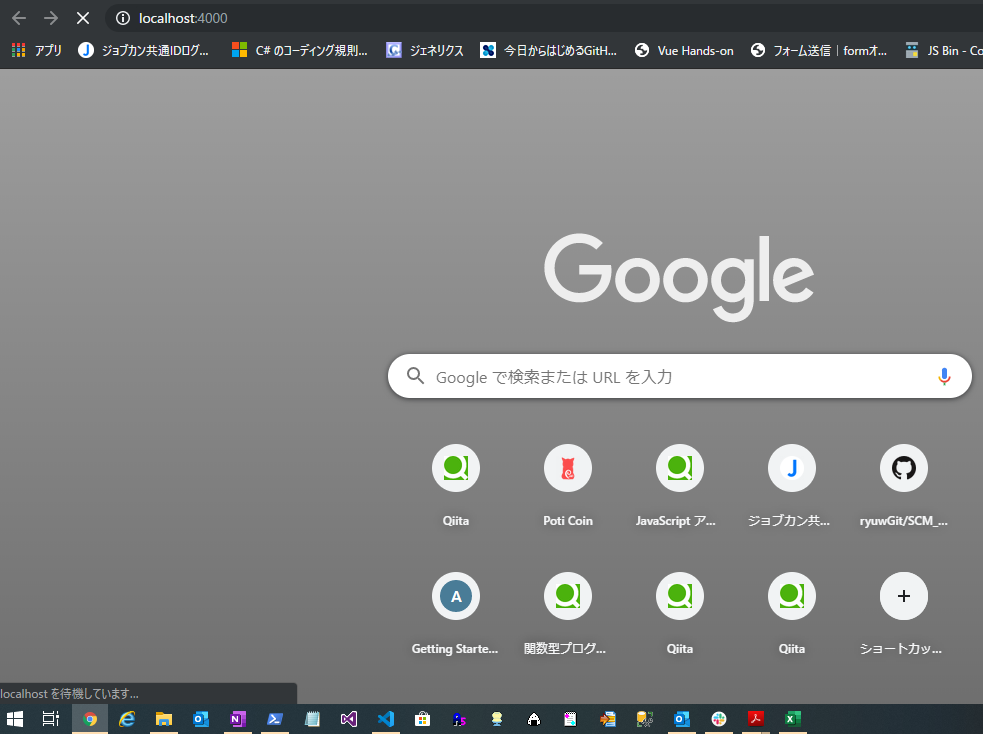Open the onigiri rice-ball app in taskbar
Viewport: 983px width, 734px height.
coord(534,719)
